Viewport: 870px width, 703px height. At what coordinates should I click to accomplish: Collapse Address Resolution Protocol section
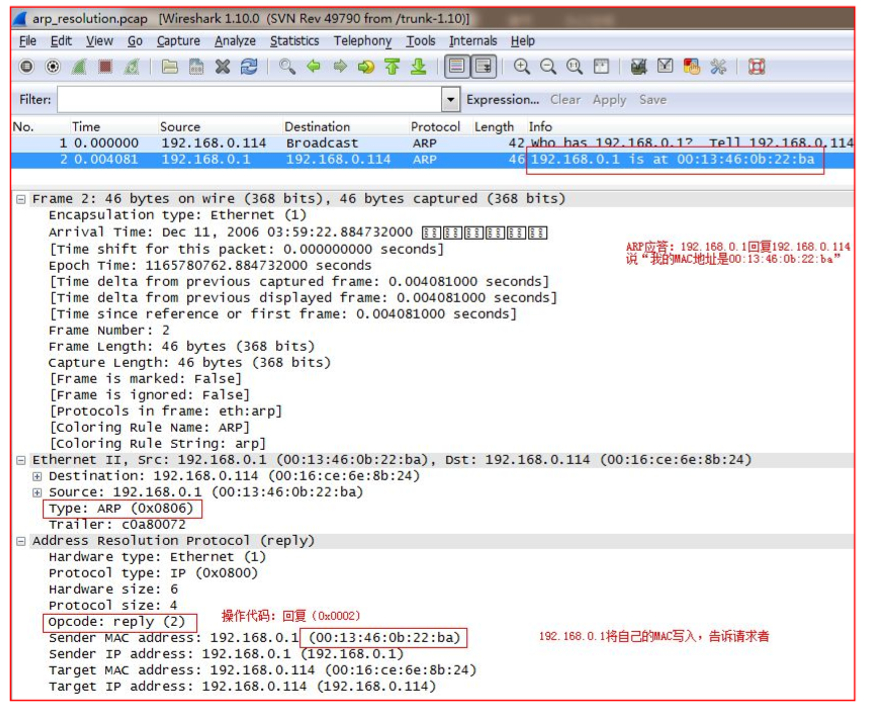[x=21, y=541]
